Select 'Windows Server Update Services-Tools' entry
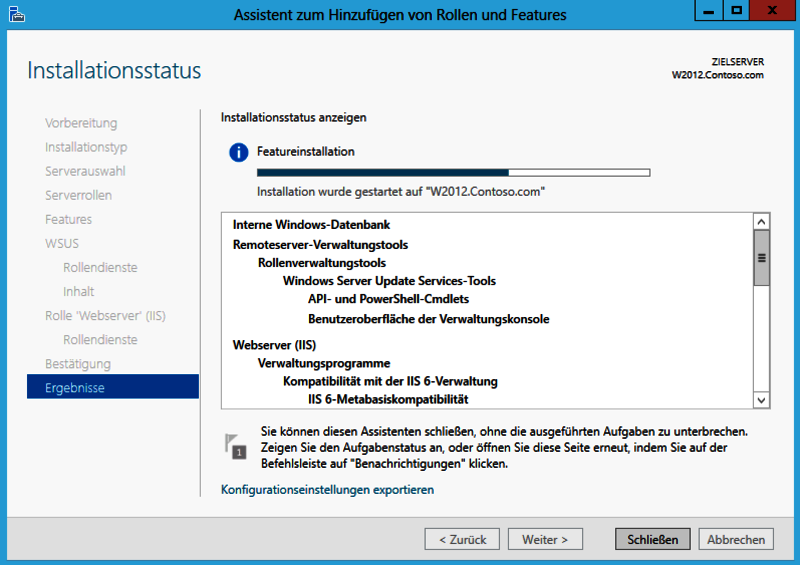 389,281
